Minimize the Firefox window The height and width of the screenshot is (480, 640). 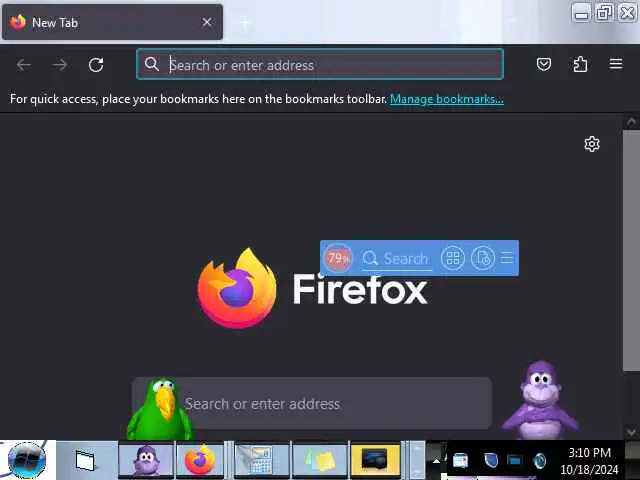(x=581, y=13)
